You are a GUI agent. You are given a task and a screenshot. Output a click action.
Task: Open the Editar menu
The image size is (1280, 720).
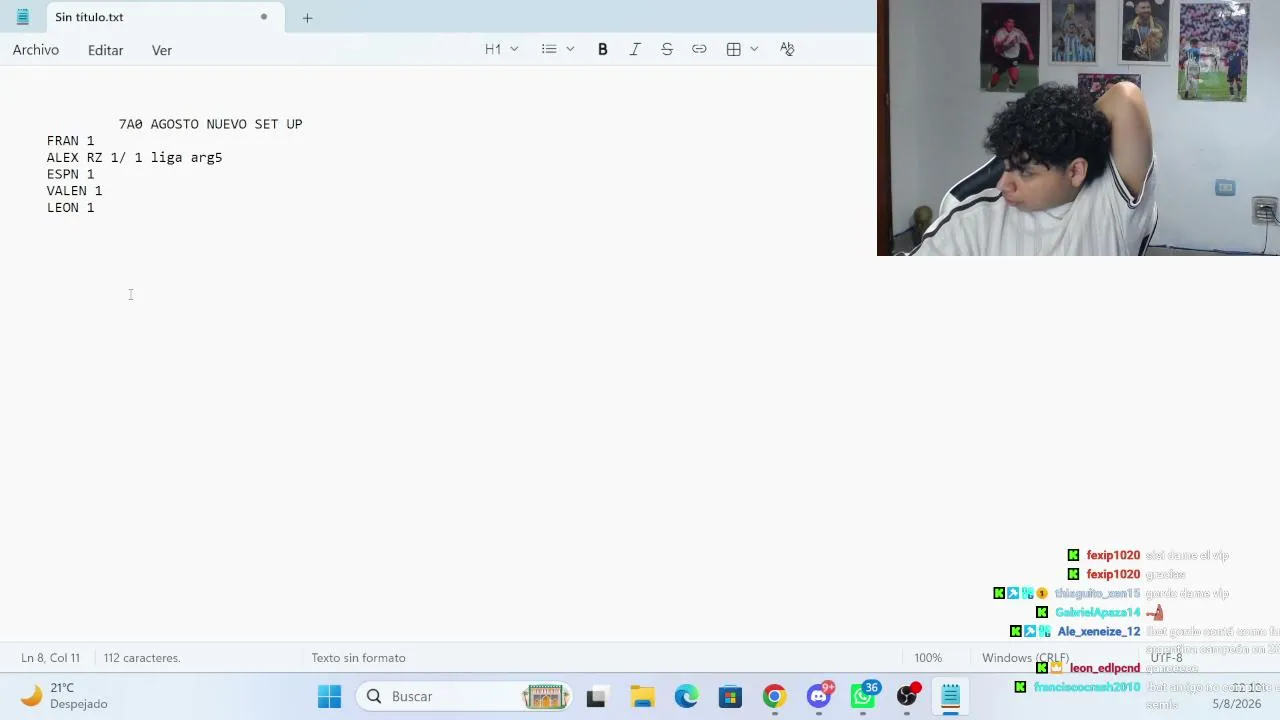[x=105, y=50]
